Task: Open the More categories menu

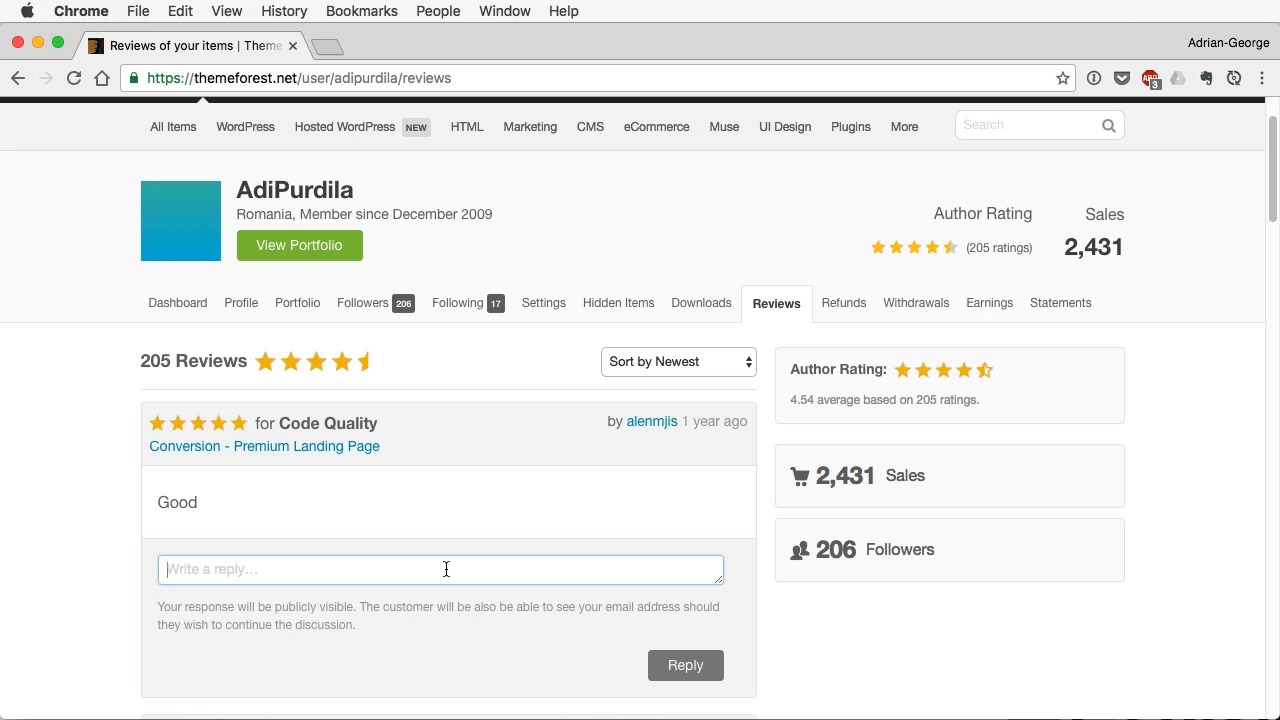Action: click(x=904, y=127)
